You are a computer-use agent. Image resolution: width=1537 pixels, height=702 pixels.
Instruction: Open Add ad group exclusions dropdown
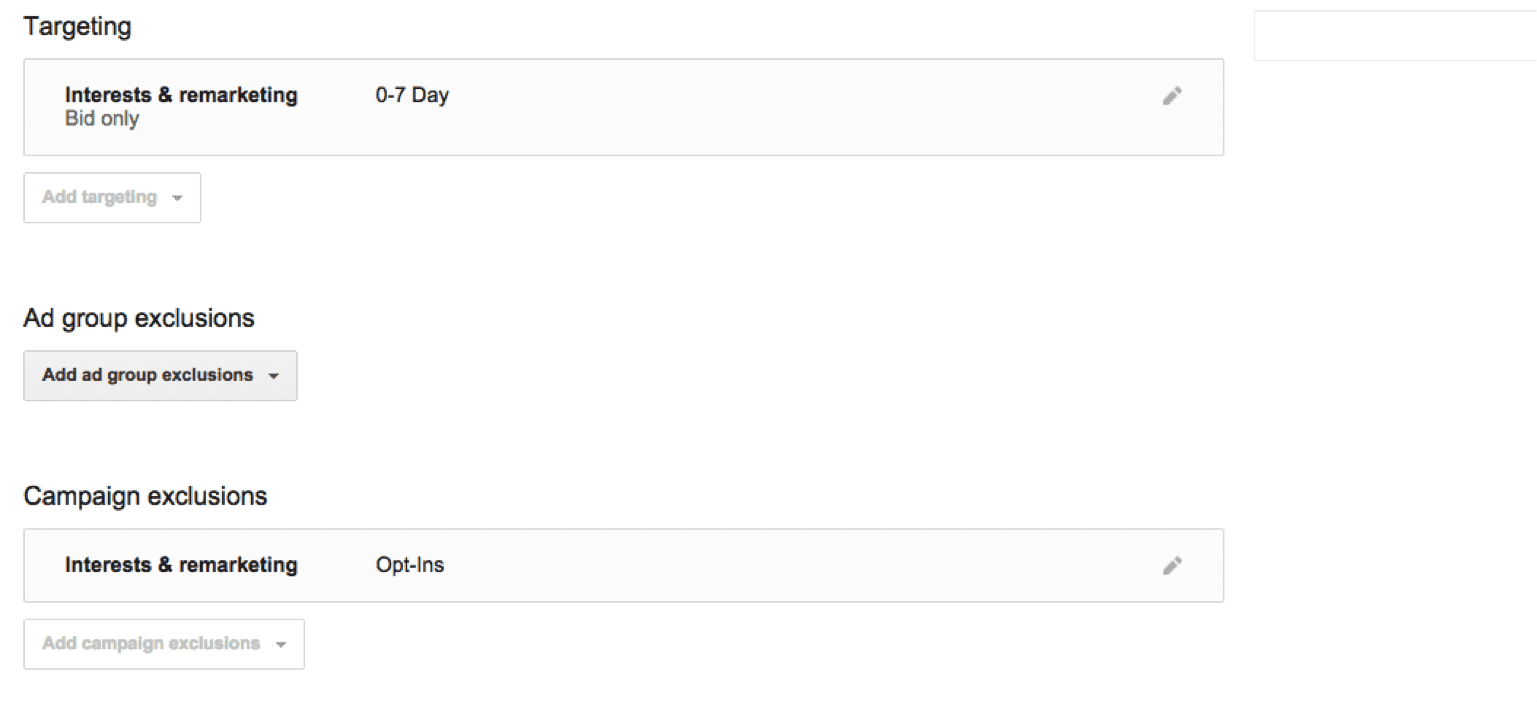(148, 375)
